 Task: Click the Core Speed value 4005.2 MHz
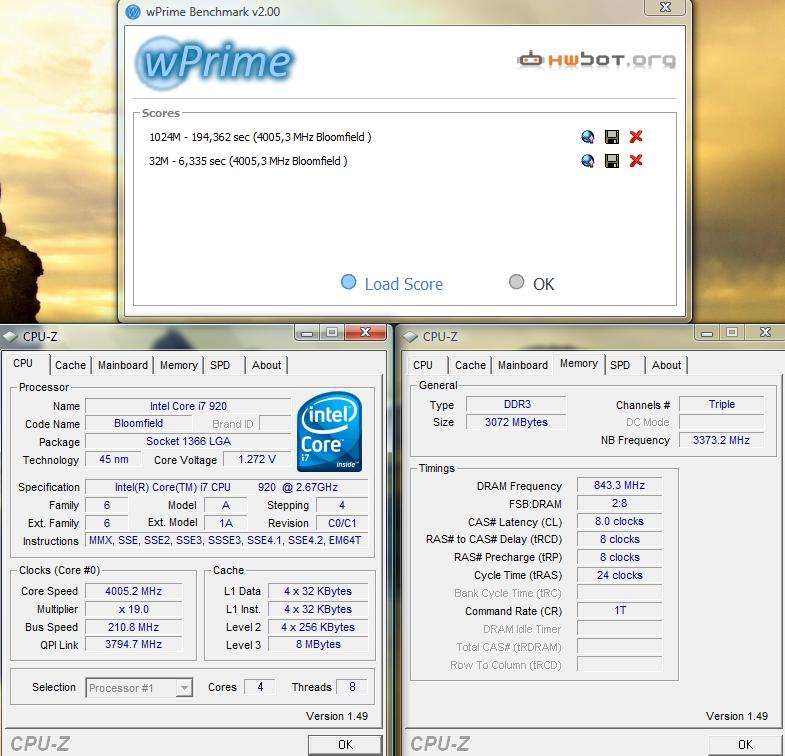tap(134, 591)
